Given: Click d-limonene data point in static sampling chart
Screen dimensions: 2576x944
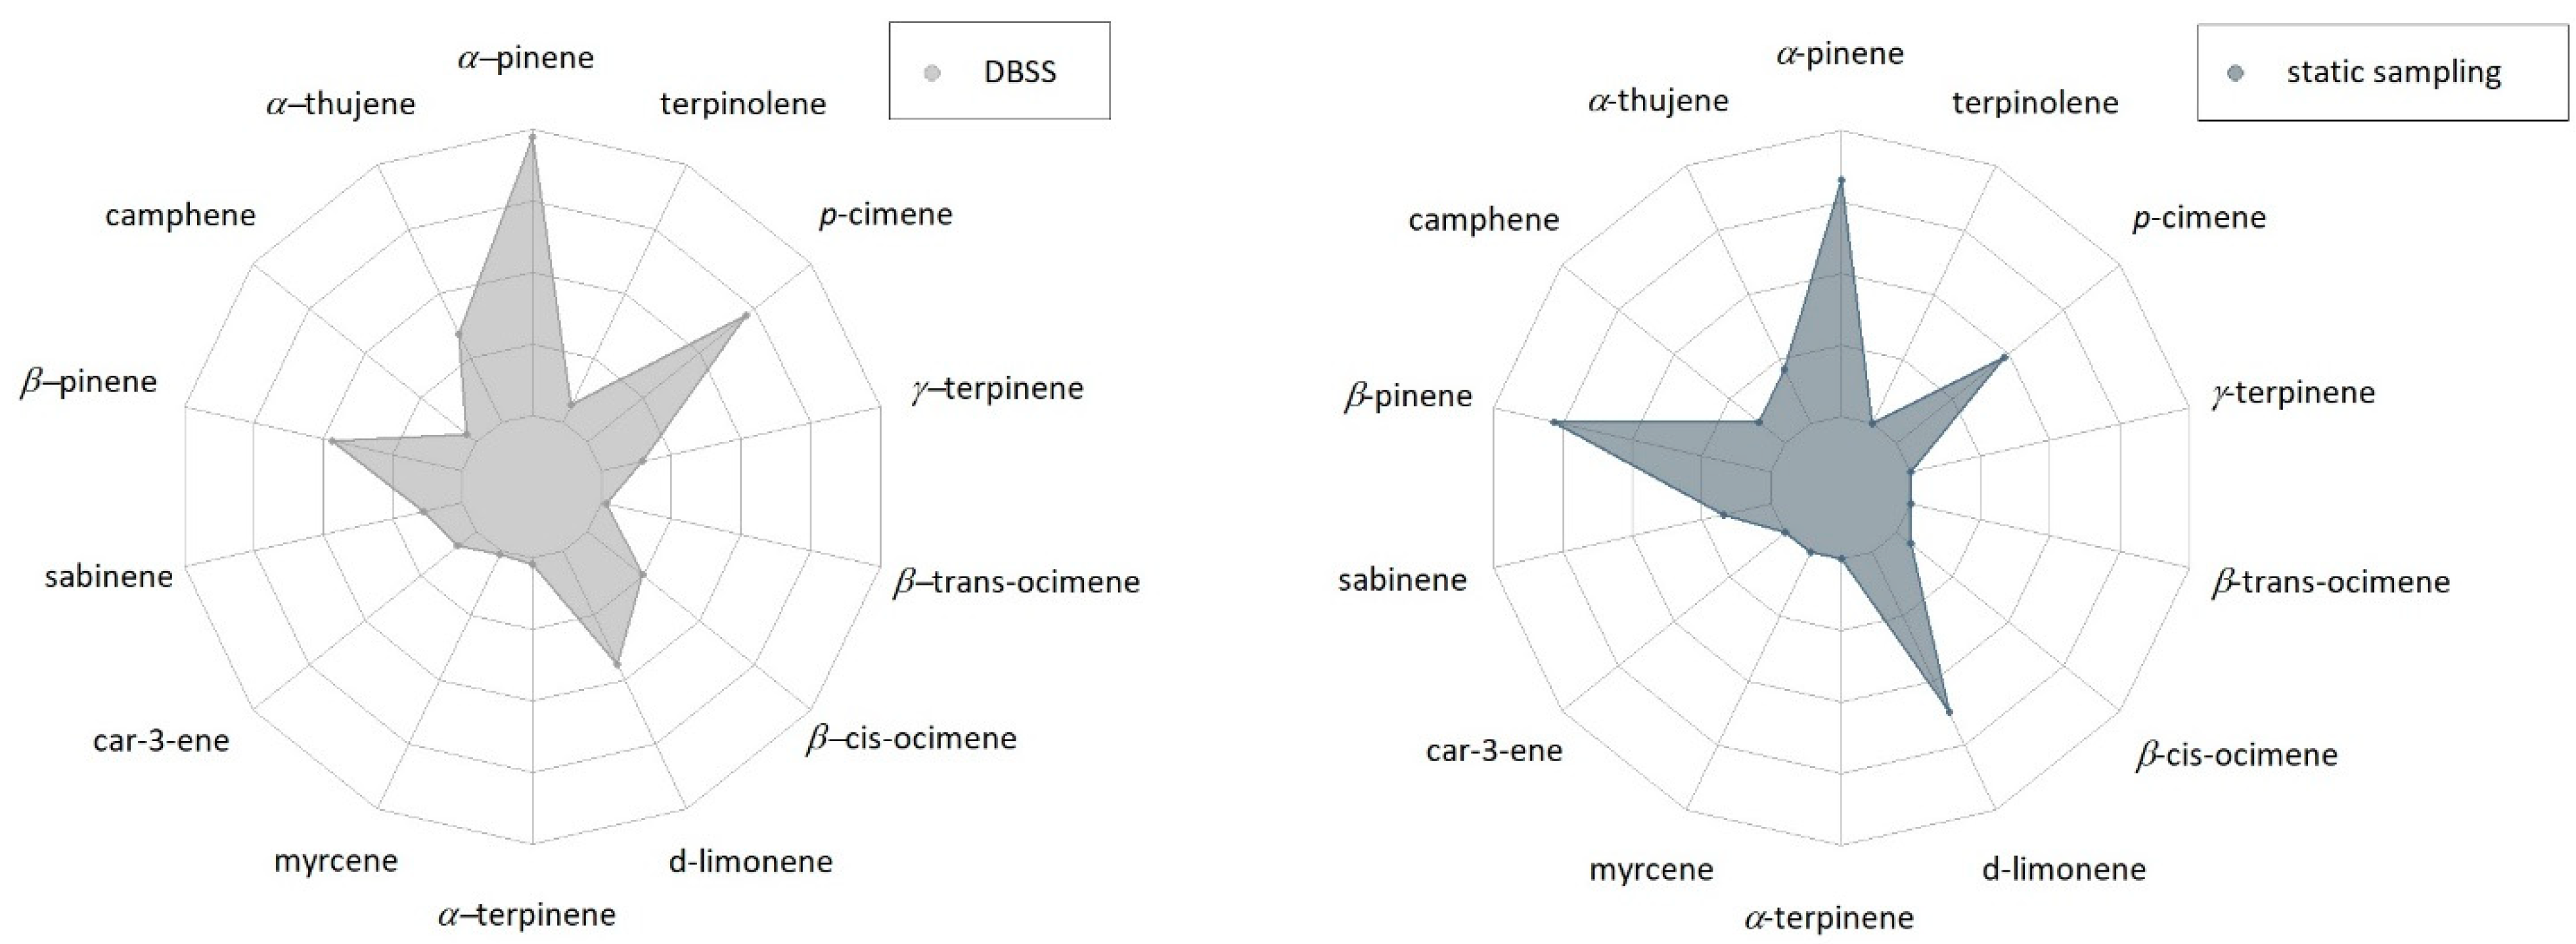Looking at the screenshot, I should click(x=1949, y=712).
